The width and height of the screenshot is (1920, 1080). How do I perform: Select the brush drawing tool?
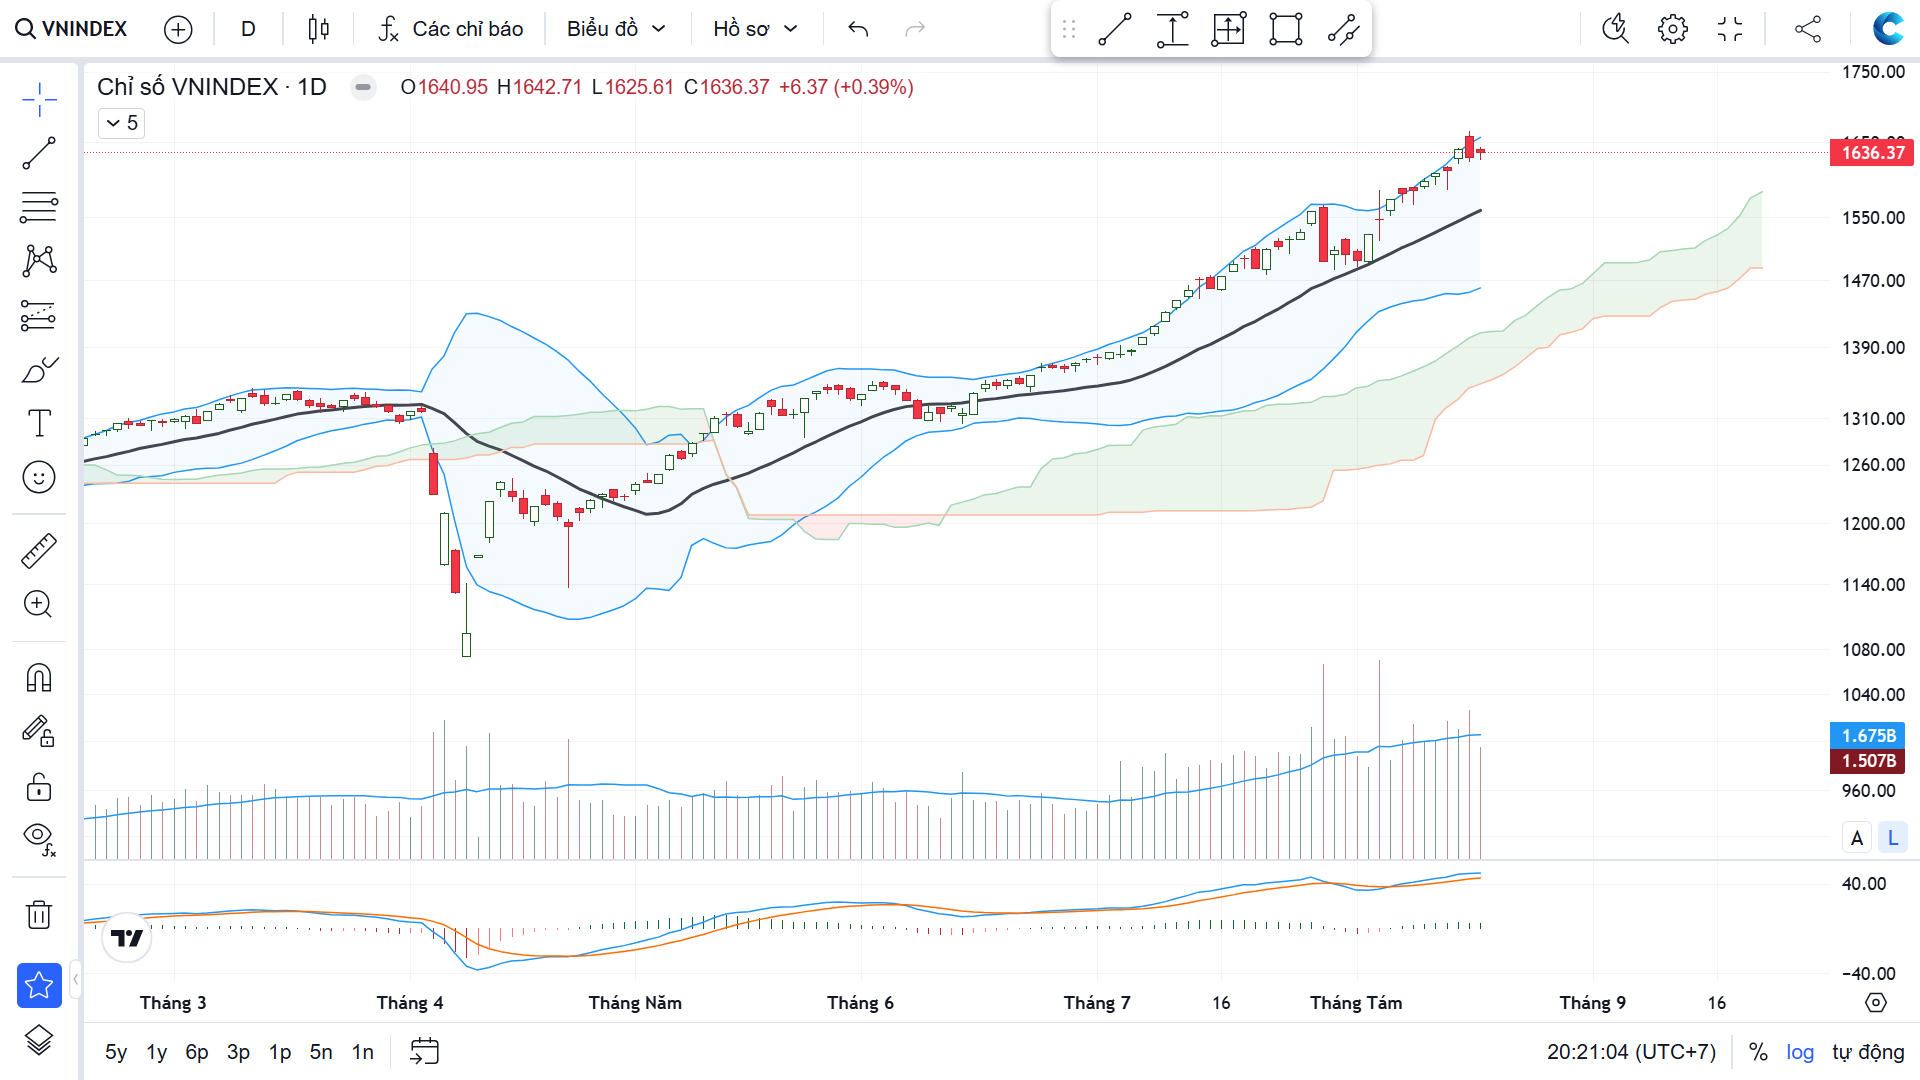coord(39,371)
